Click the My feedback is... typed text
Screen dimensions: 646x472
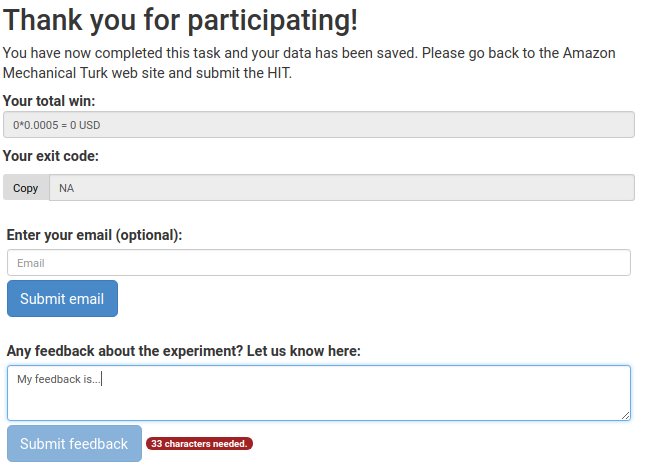[59, 379]
